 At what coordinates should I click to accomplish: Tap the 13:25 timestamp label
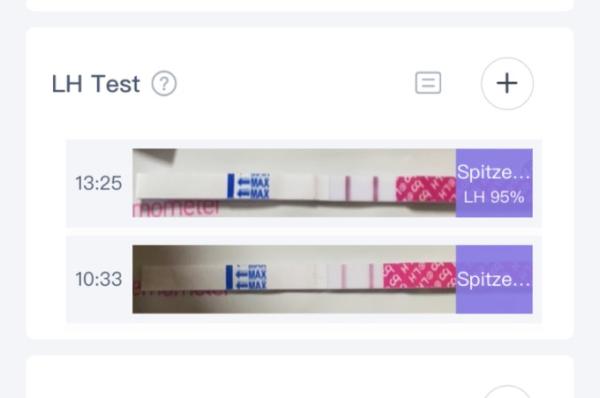tap(99, 183)
